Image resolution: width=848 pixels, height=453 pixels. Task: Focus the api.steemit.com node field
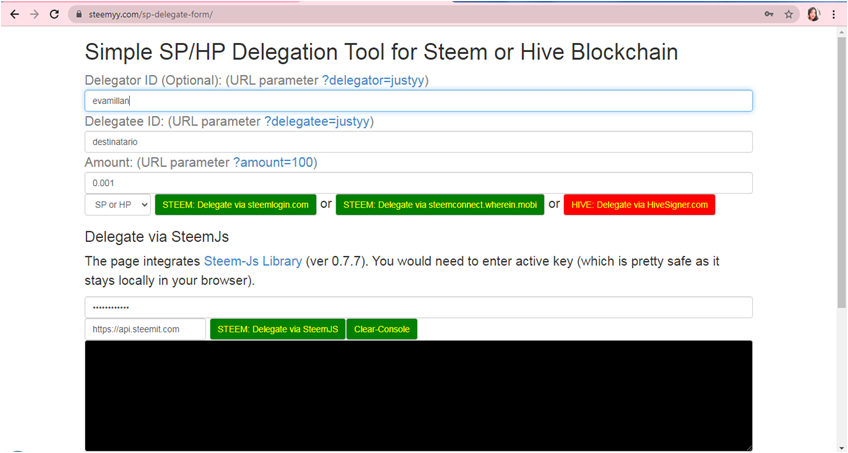(x=145, y=329)
